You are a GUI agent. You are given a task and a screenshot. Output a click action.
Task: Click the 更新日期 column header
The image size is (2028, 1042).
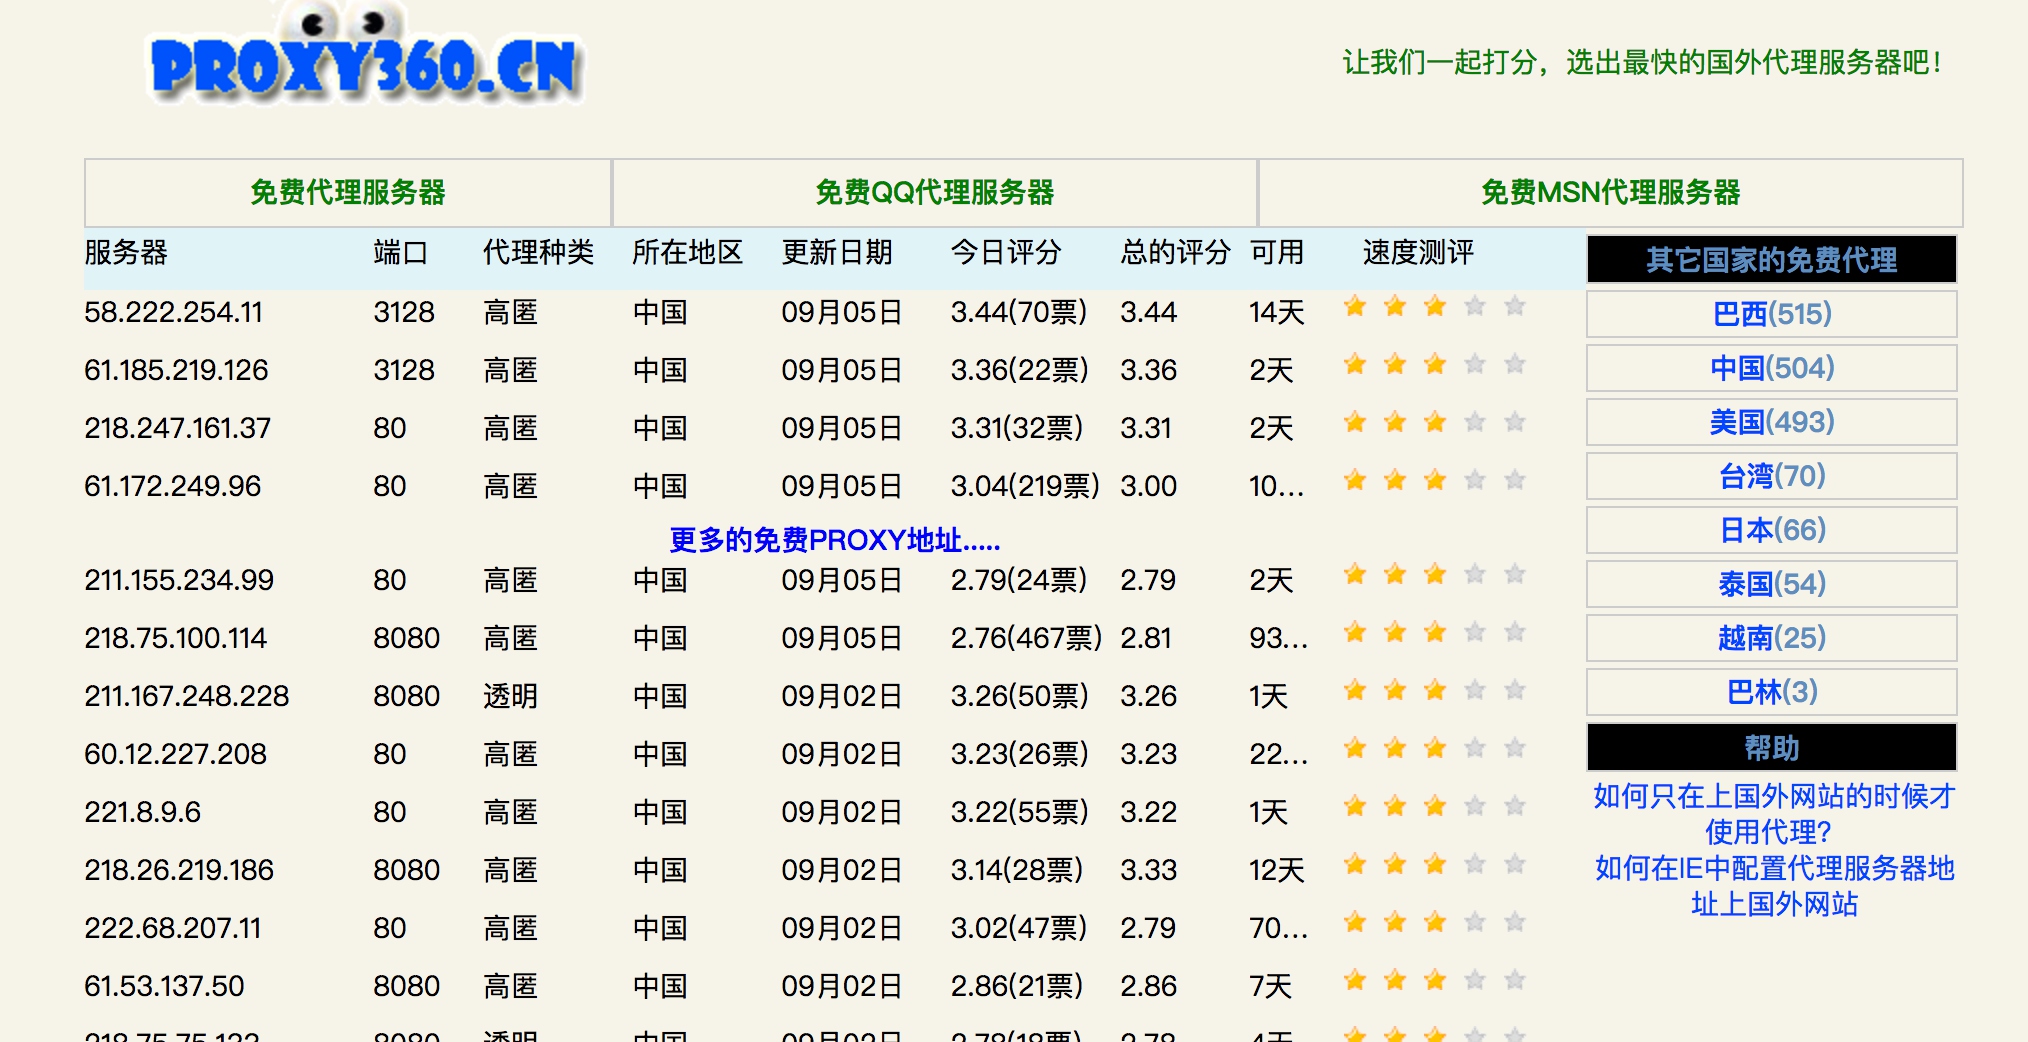(x=837, y=252)
